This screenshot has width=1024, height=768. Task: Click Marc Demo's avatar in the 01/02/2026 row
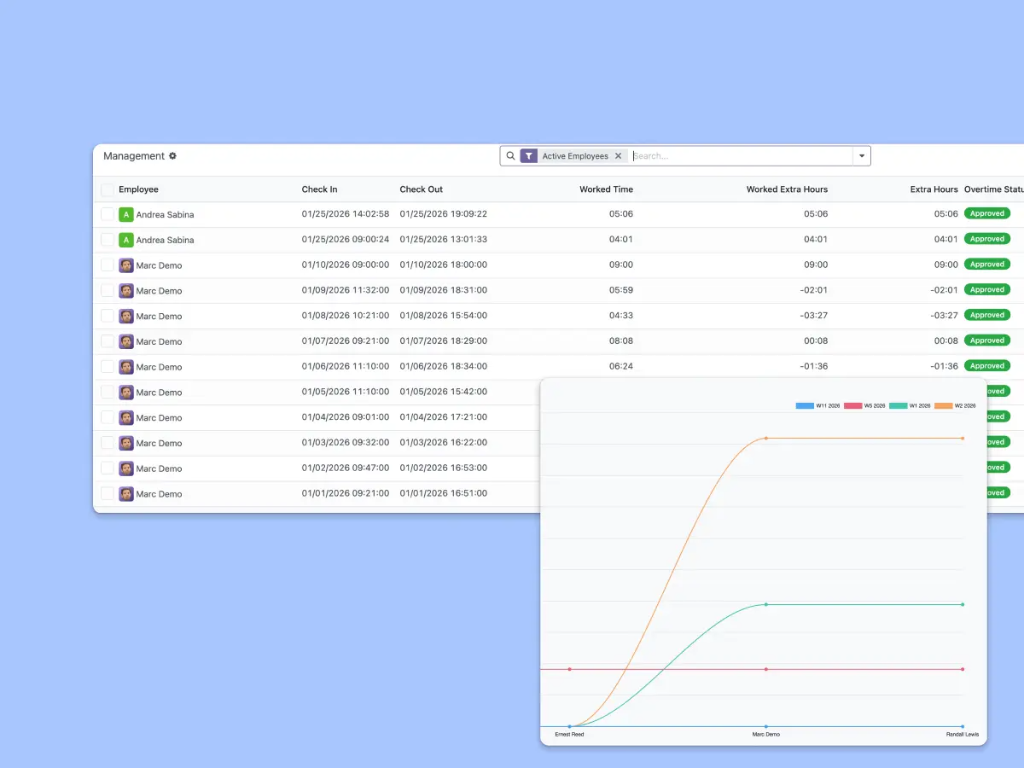[x=125, y=468]
